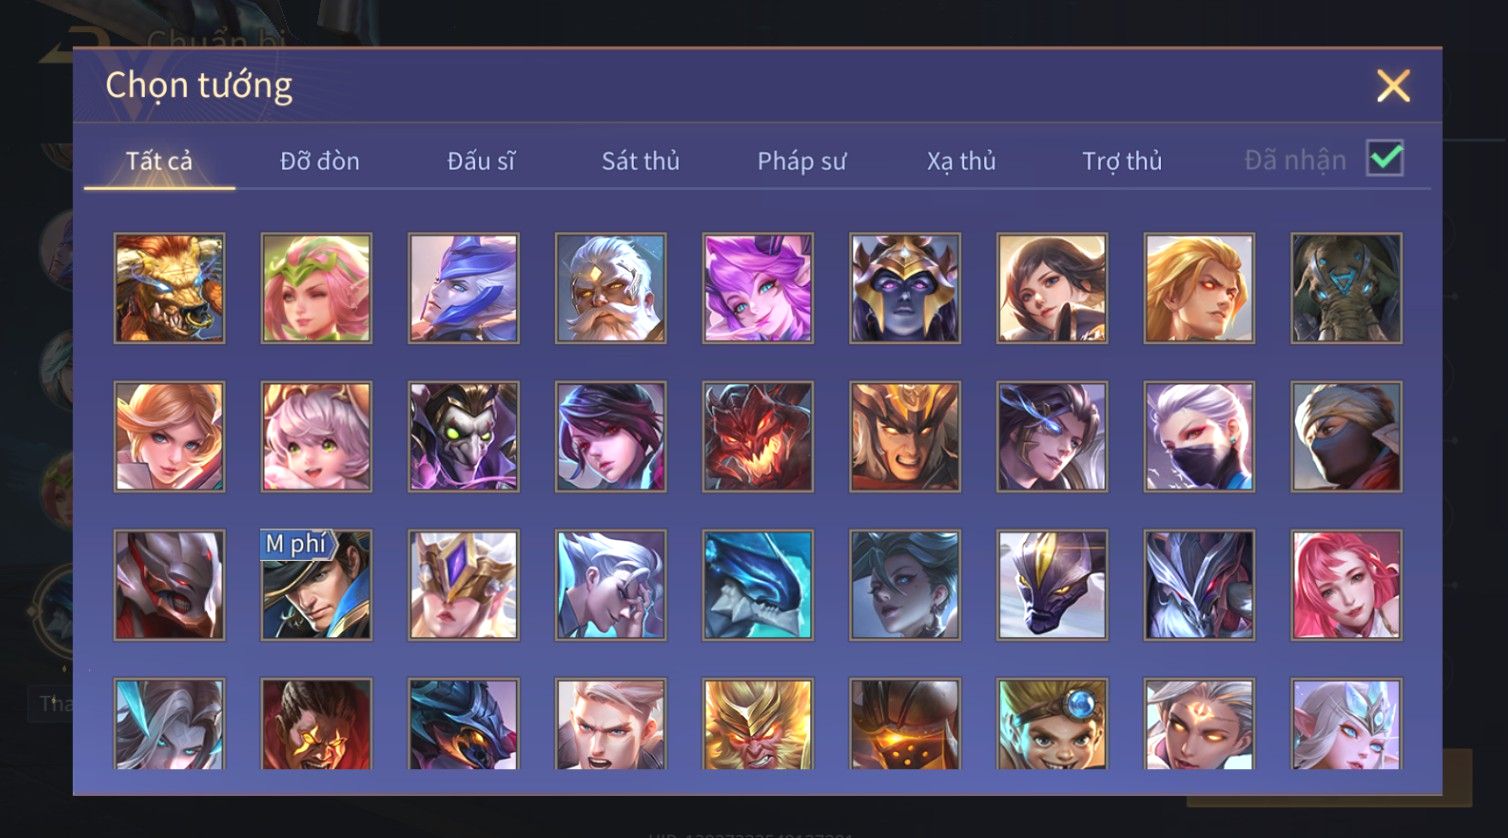This screenshot has width=1508, height=838.
Task: Select the golden monkey king hero
Action: (x=757, y=724)
